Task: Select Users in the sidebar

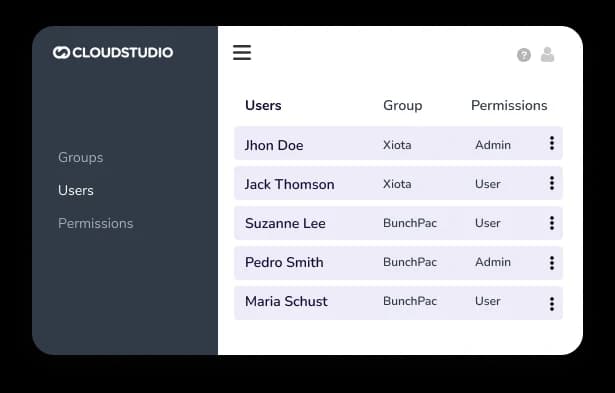Action: point(76,191)
